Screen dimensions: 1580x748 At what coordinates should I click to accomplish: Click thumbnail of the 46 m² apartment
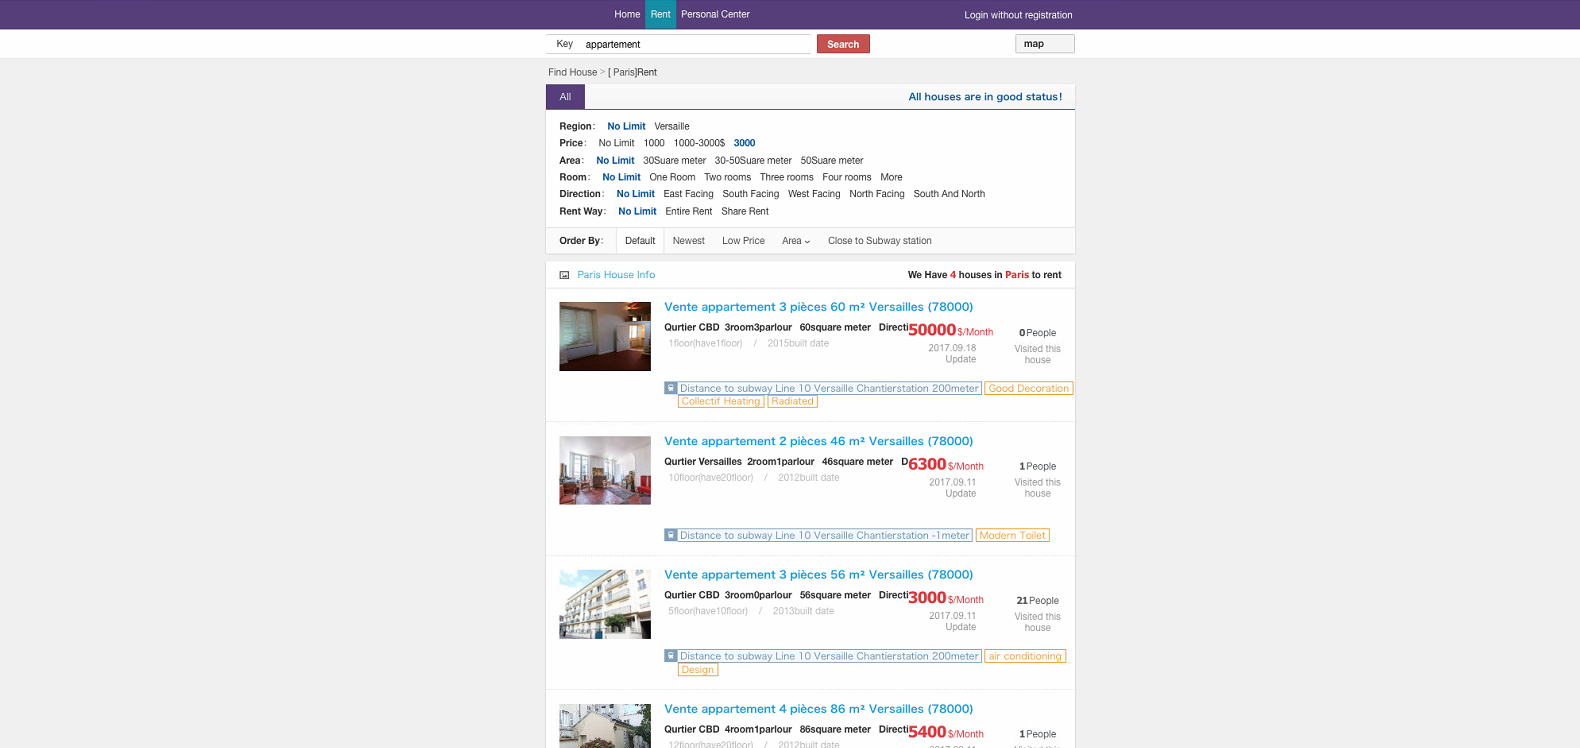click(605, 470)
